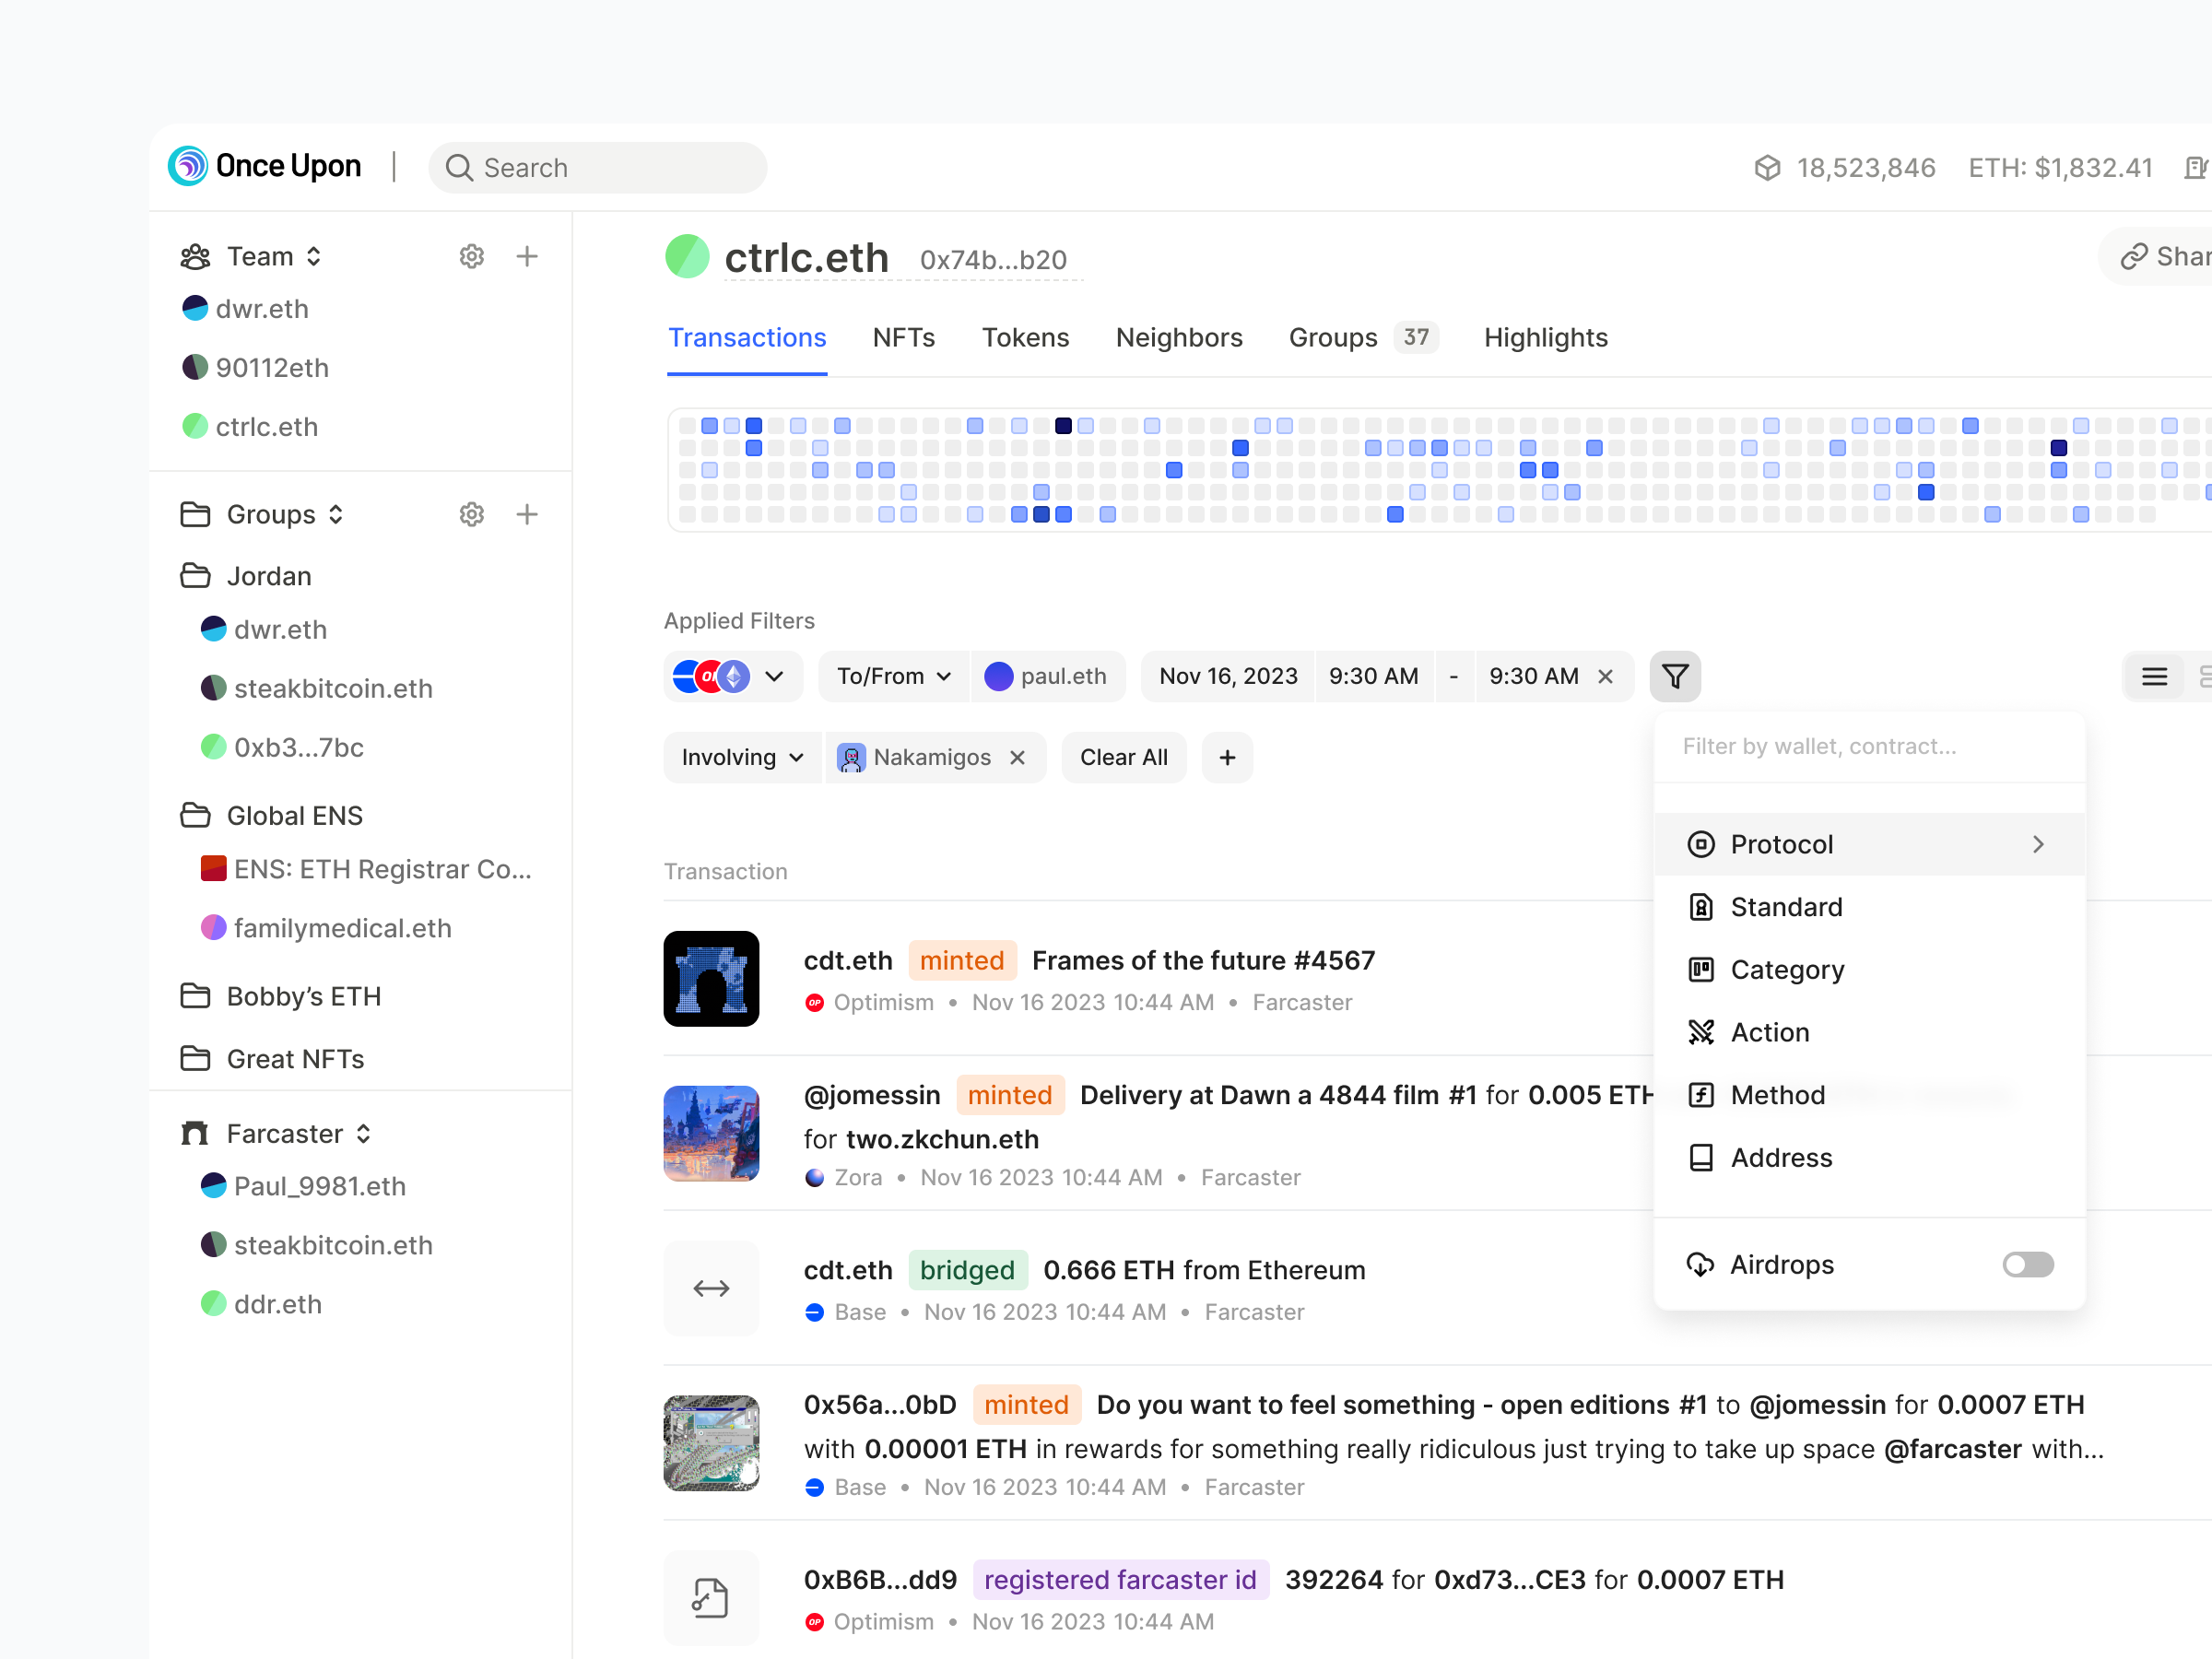Click the paul.eth filter chip
This screenshot has height=1659, width=2212.
point(1047,677)
